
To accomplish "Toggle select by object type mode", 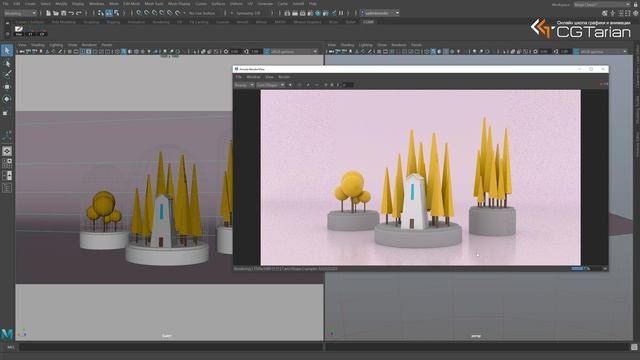I will coord(109,13).
